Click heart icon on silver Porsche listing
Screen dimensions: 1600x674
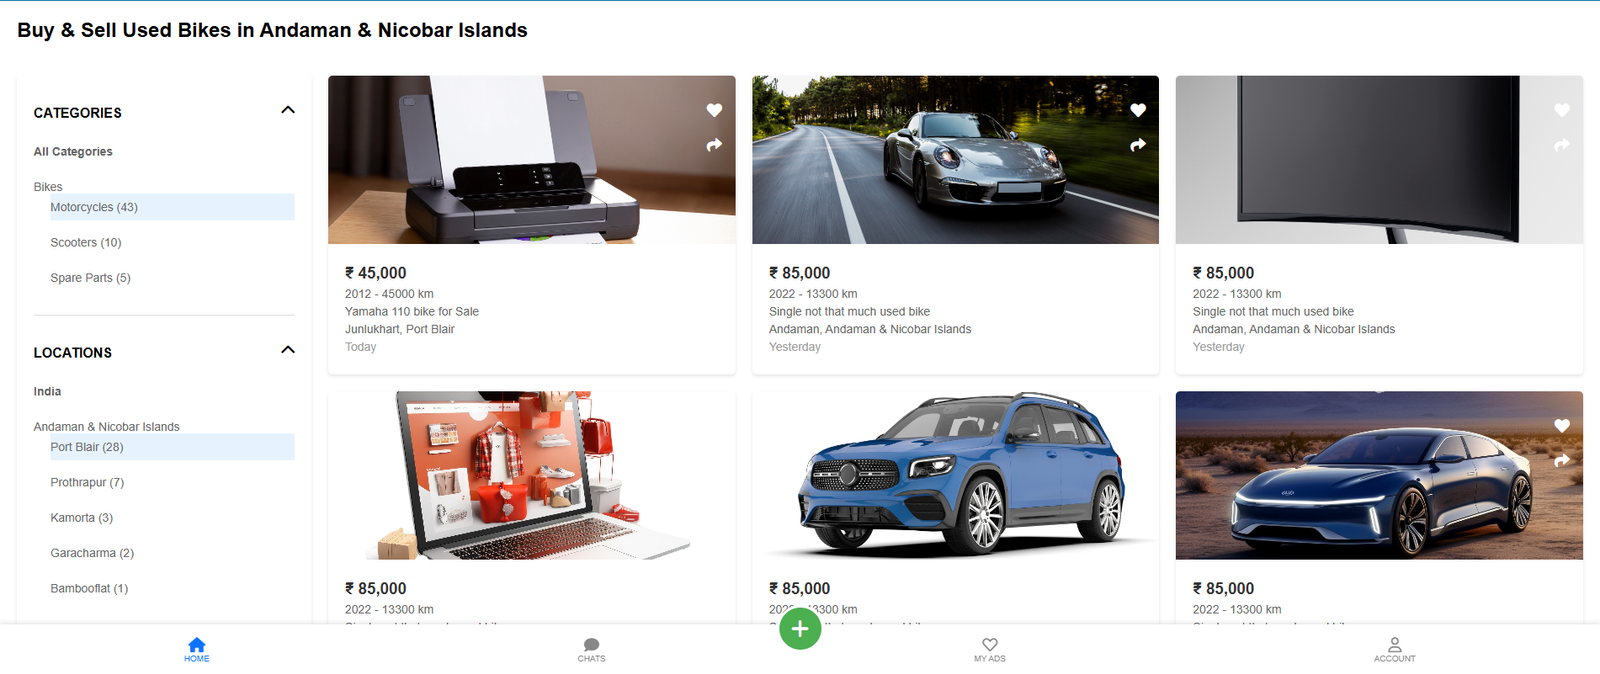1138,110
